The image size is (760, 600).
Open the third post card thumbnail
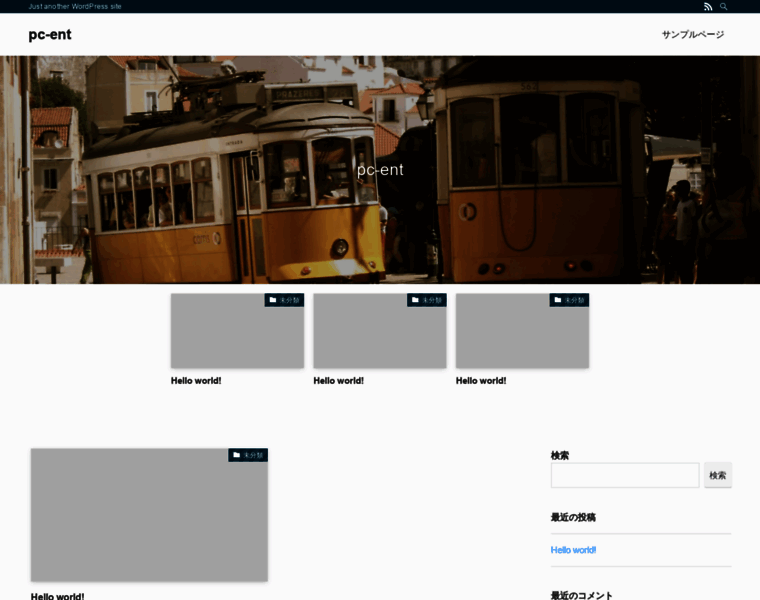[522, 335]
